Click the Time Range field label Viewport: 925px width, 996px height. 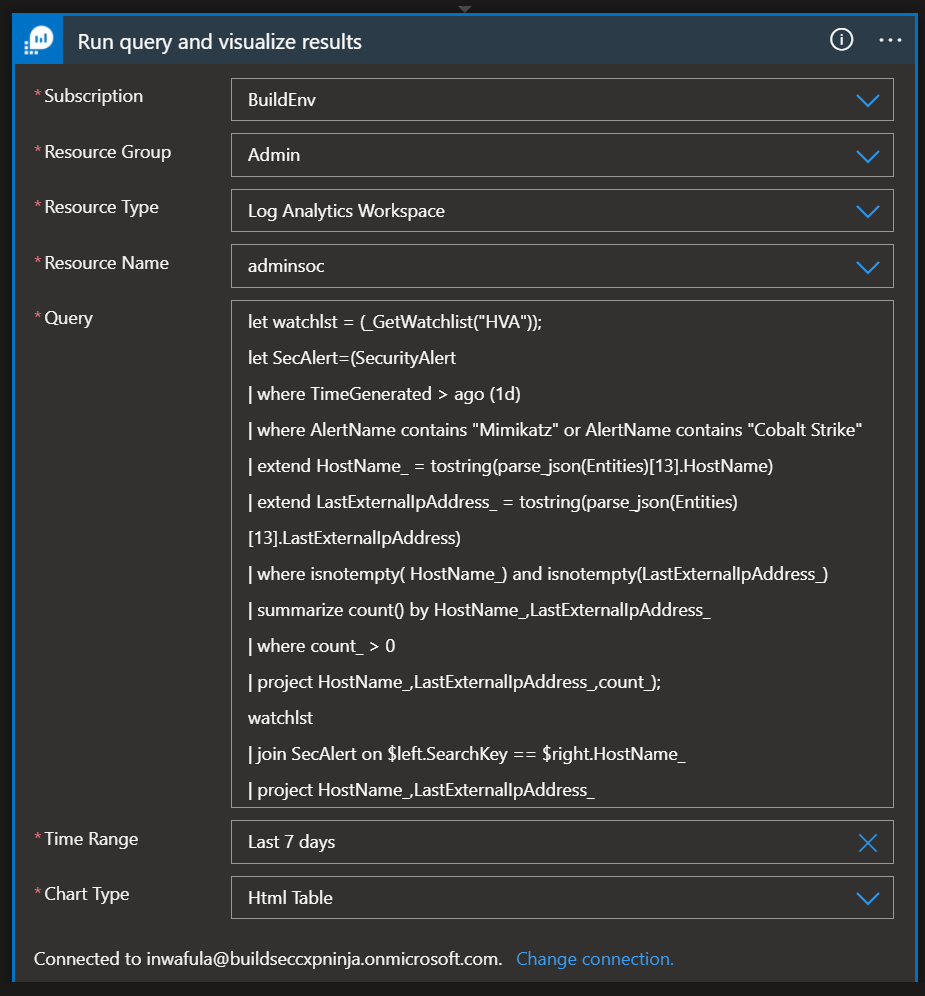(x=91, y=839)
